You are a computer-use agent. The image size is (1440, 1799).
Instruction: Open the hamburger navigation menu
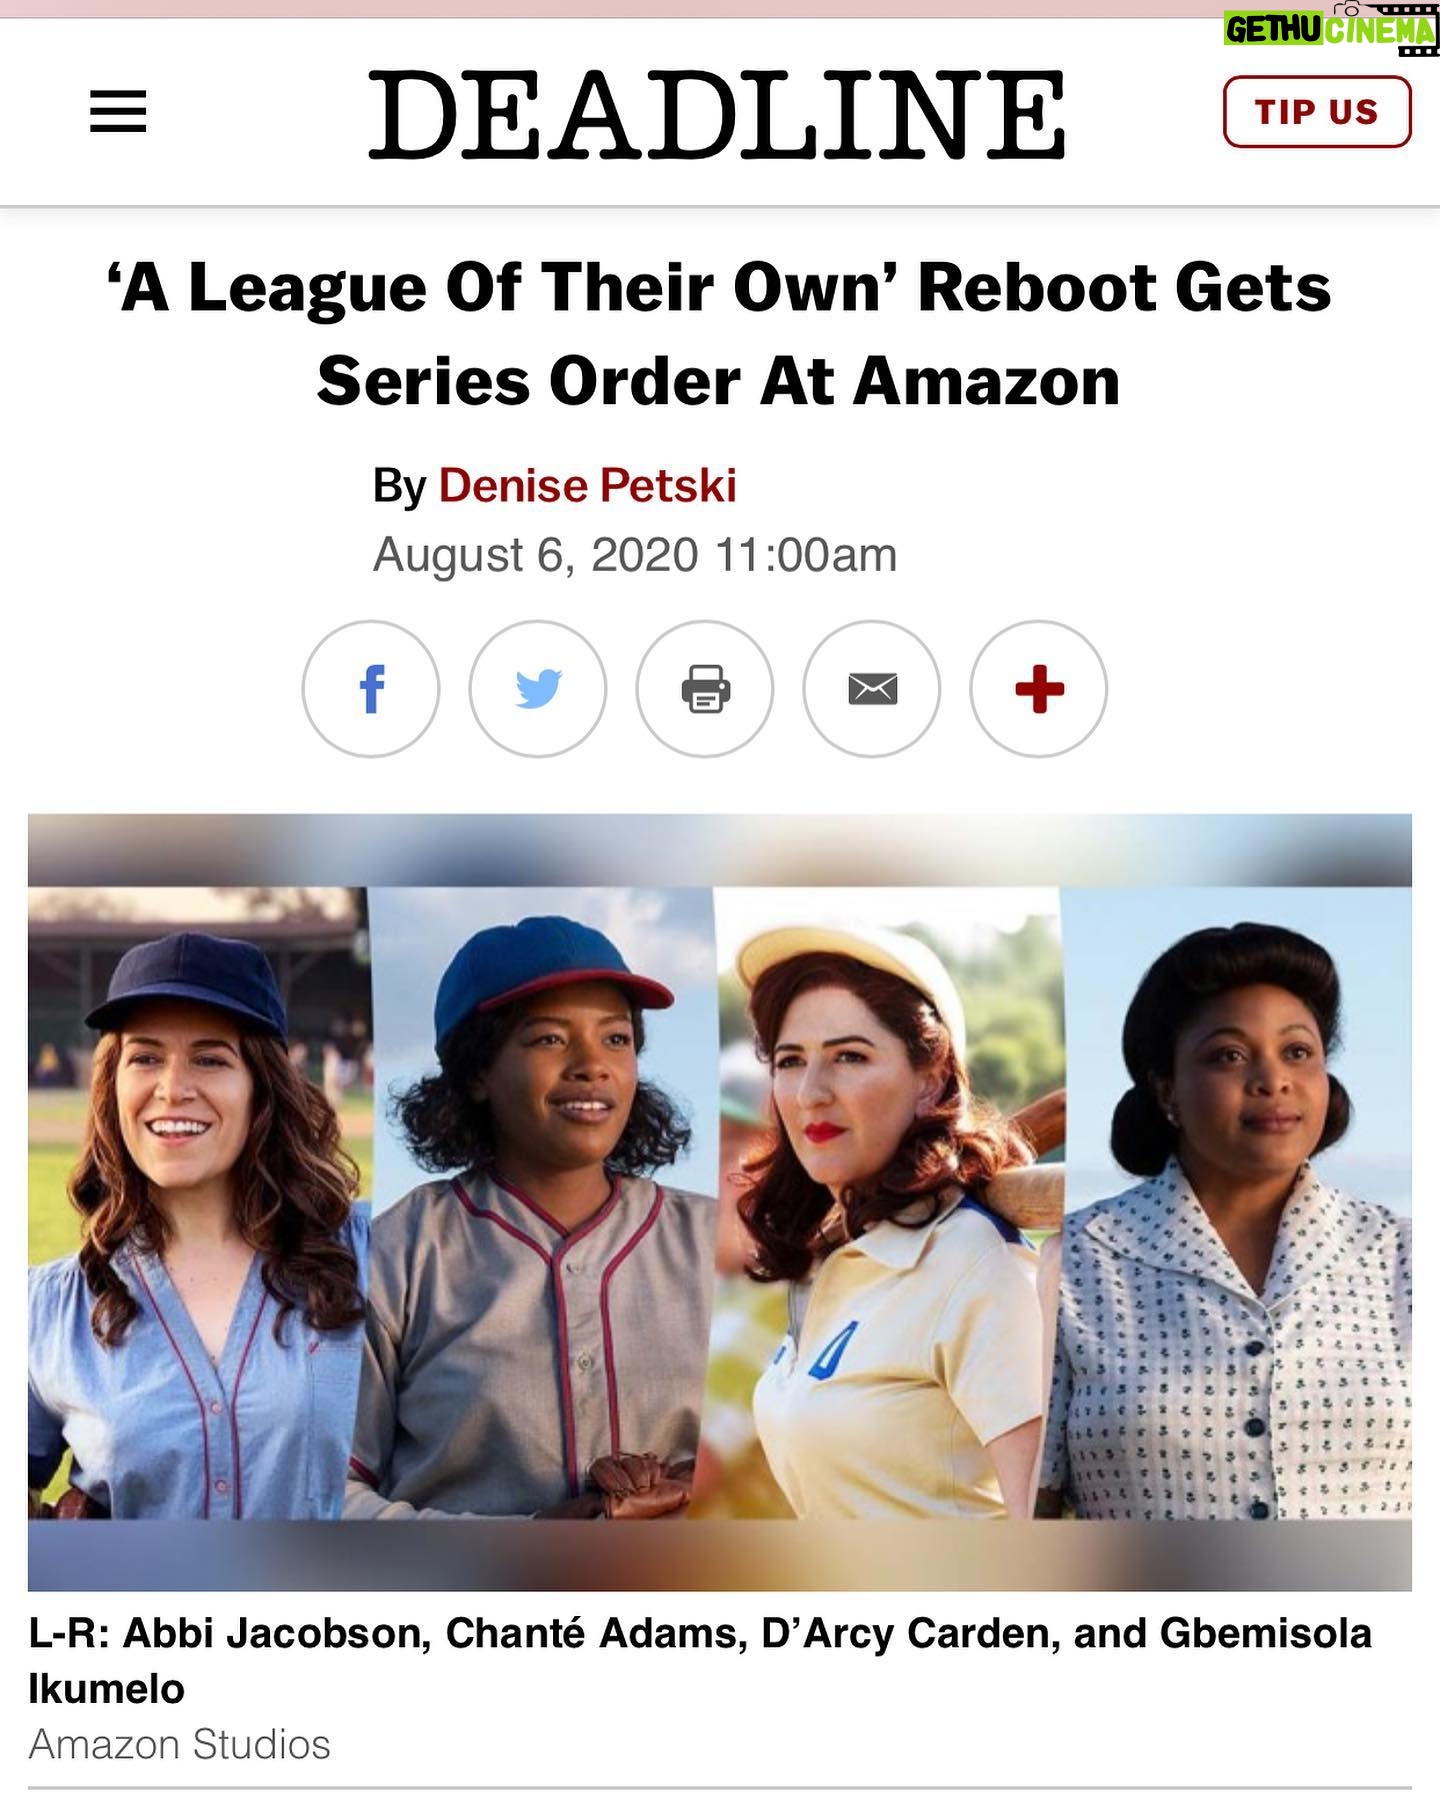coord(118,111)
